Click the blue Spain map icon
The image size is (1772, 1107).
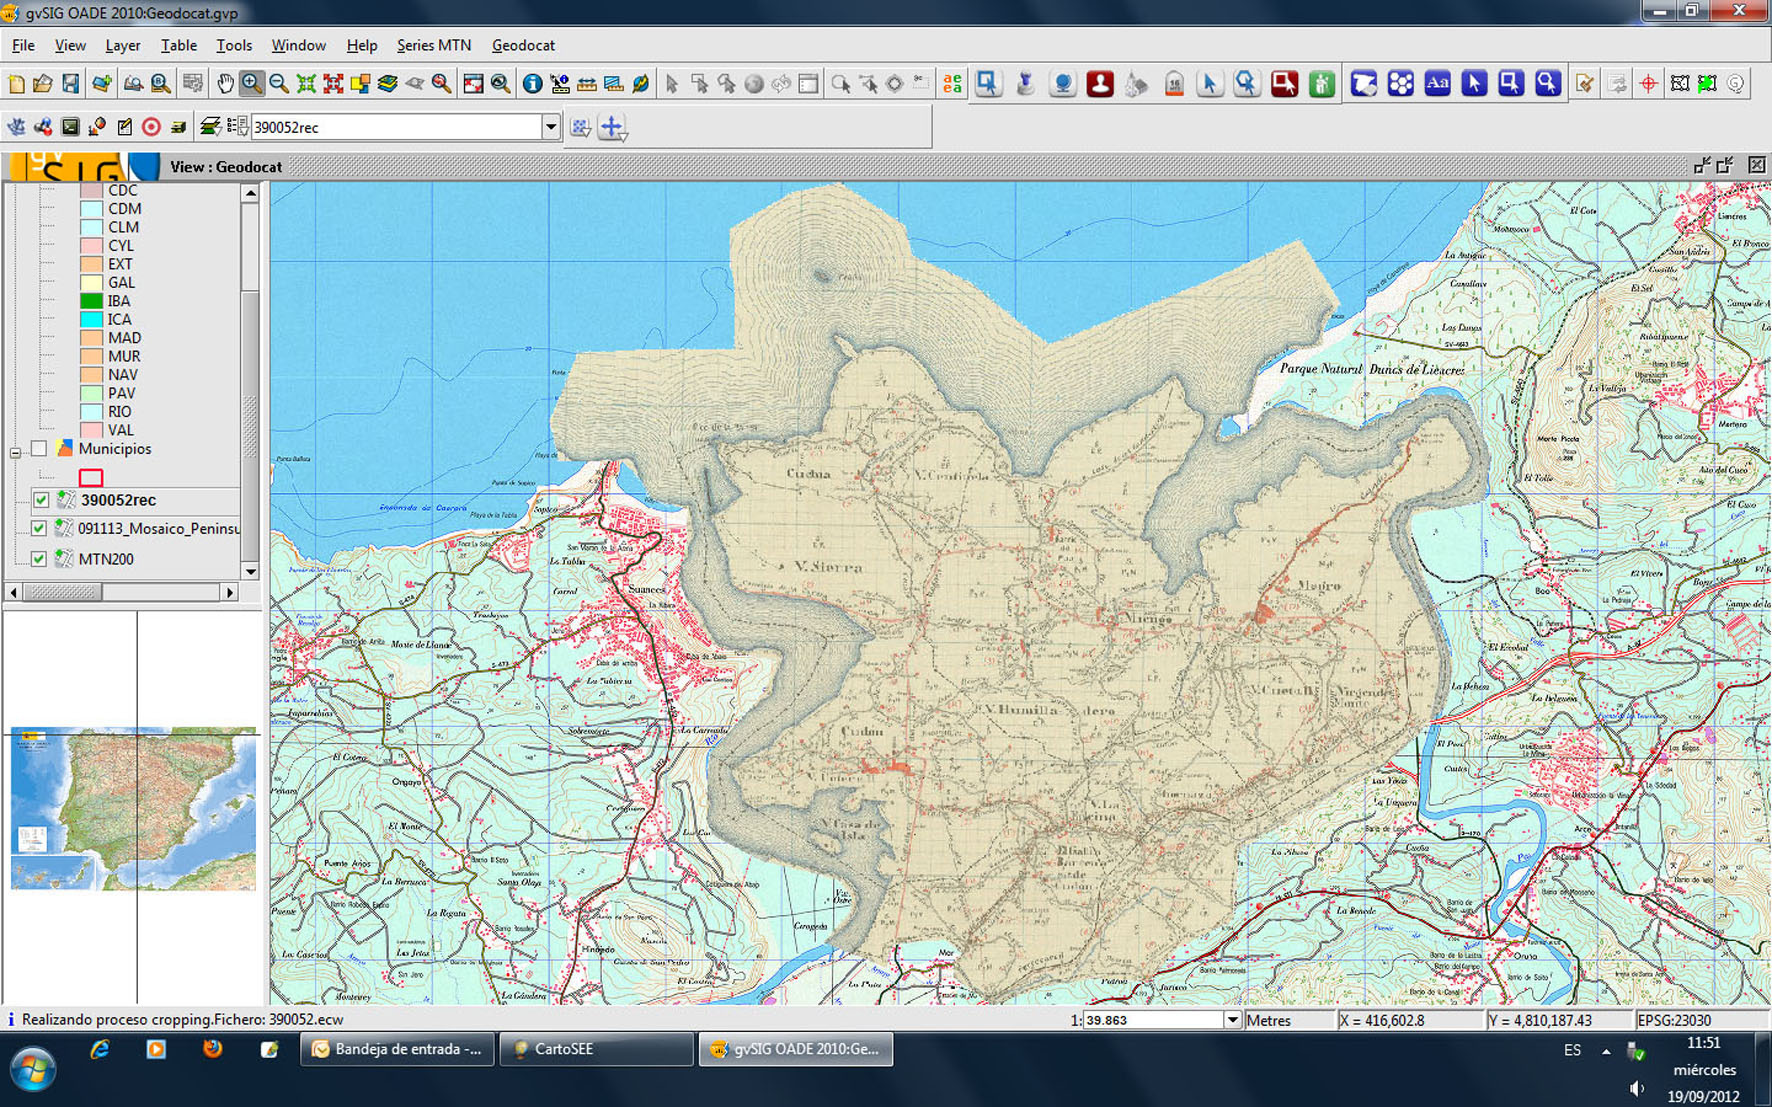[1364, 84]
